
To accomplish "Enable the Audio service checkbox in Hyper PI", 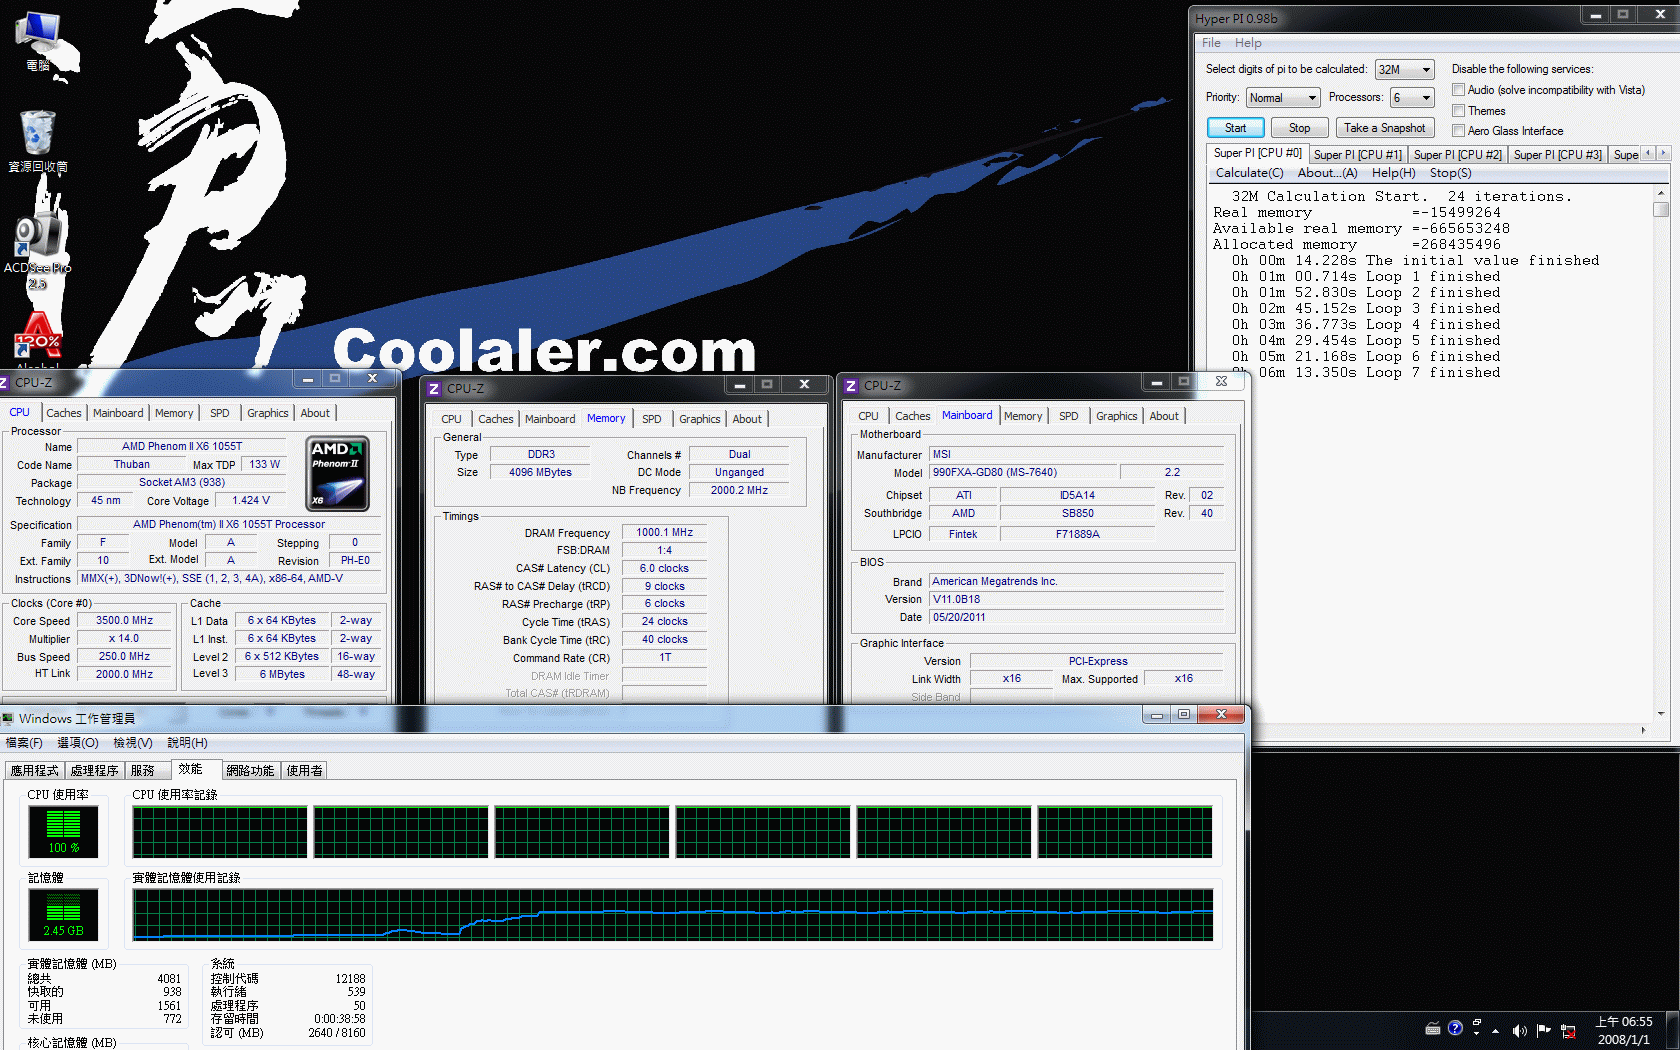I will tap(1458, 90).
